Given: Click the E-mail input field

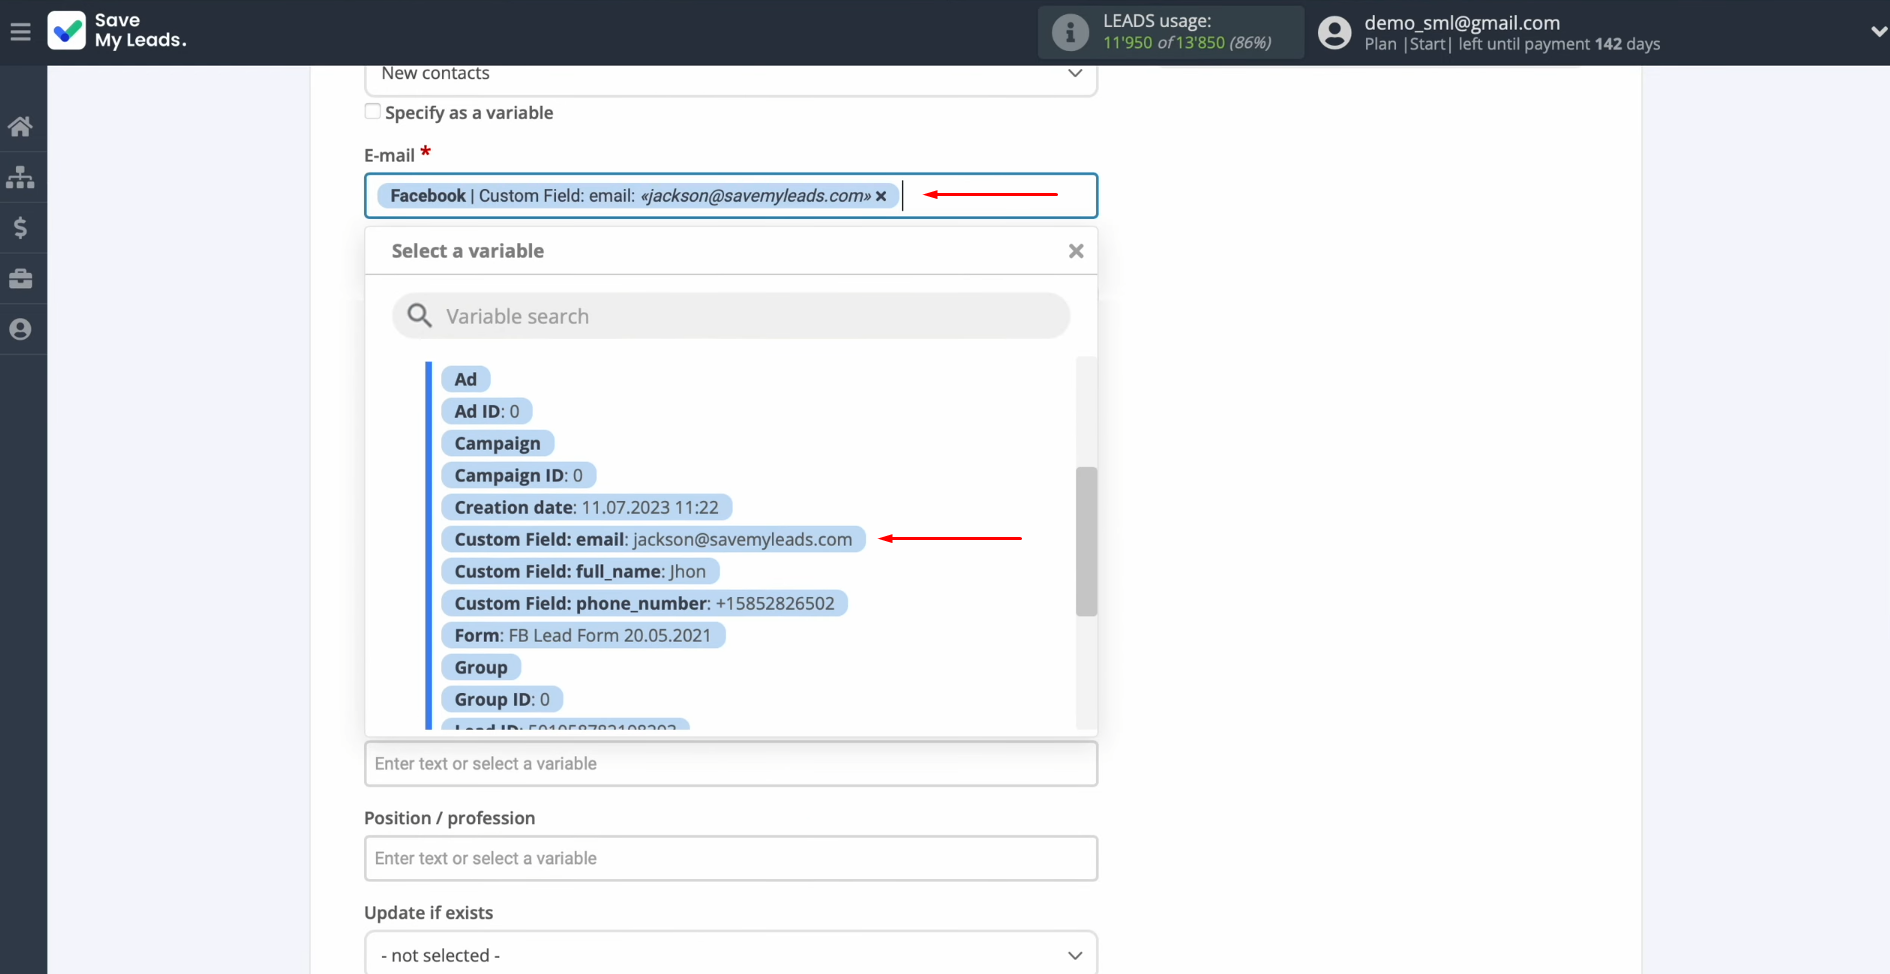Looking at the screenshot, I should coord(731,196).
